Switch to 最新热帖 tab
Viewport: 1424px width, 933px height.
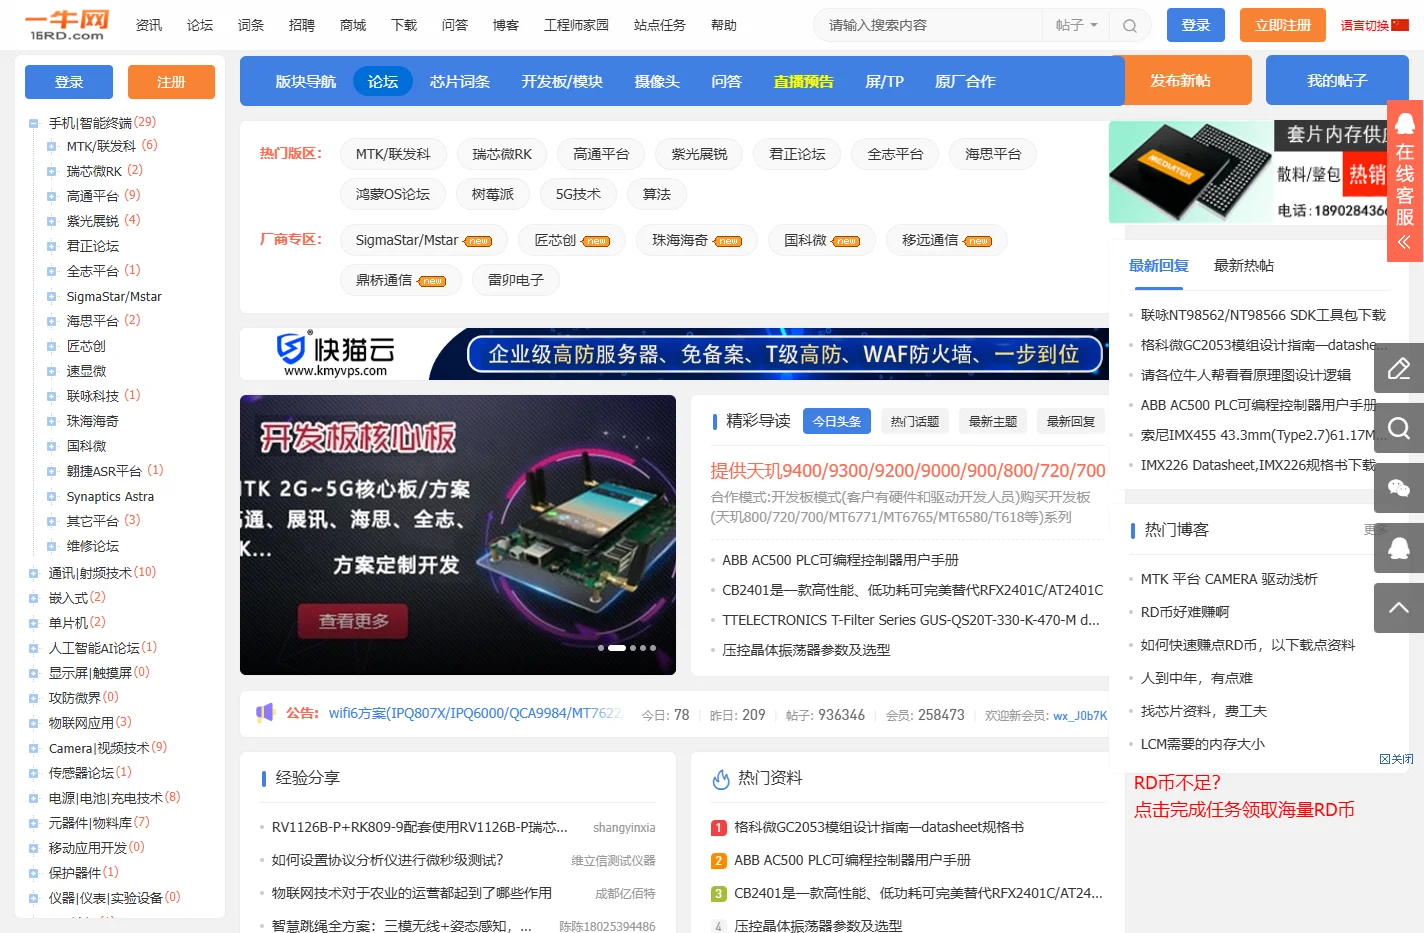[1243, 266]
